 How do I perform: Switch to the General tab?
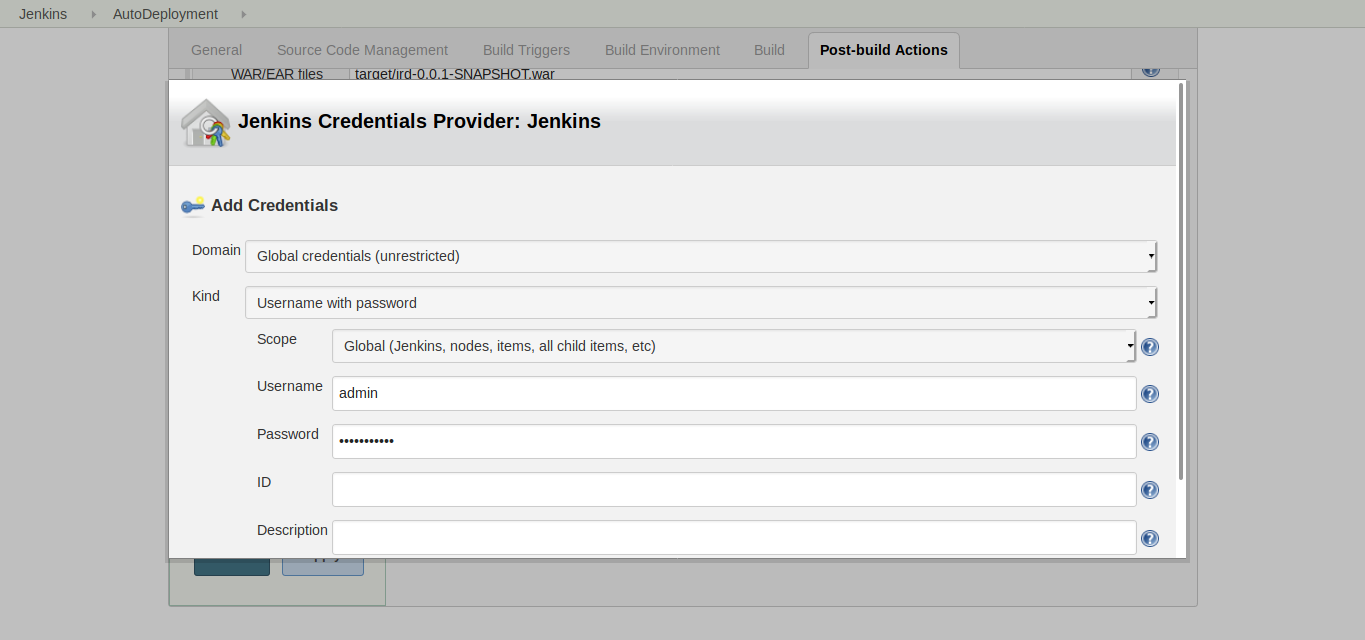216,50
